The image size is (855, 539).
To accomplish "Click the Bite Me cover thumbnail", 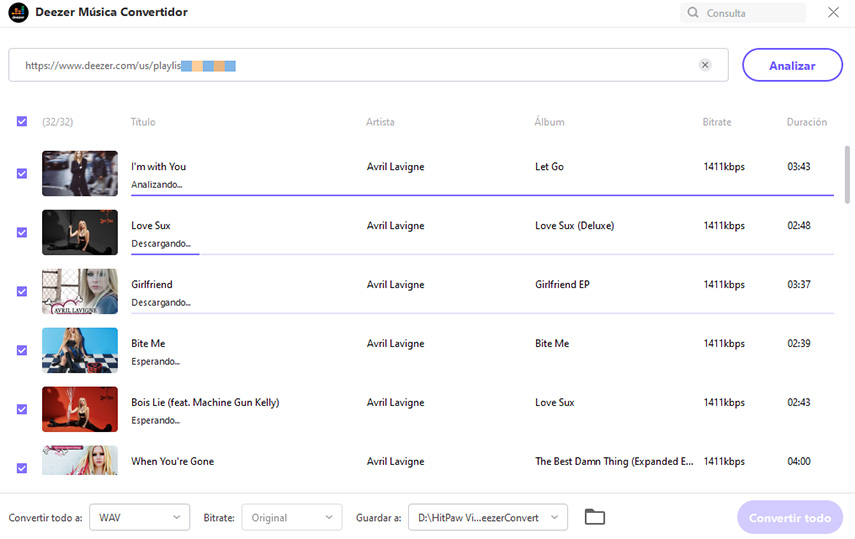I will [x=80, y=350].
